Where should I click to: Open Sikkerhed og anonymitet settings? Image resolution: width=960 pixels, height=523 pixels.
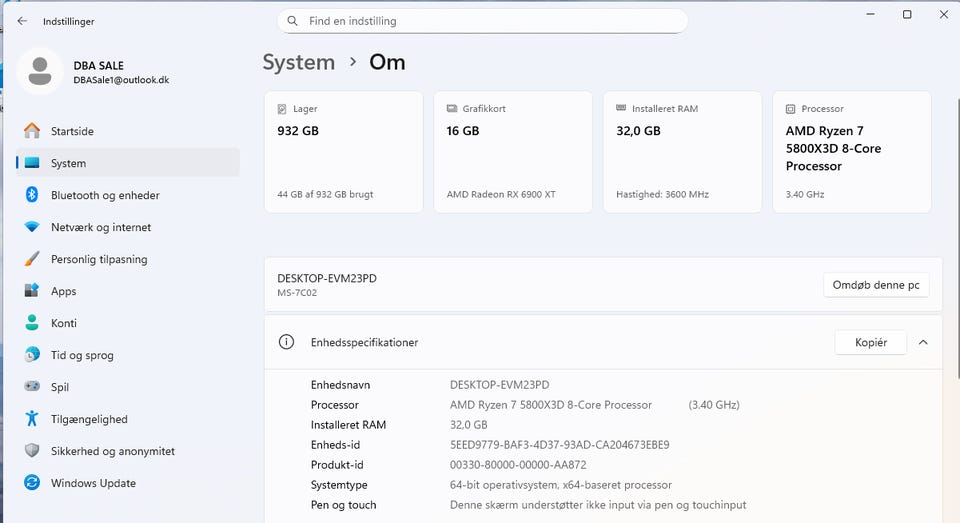pyautogui.click(x=112, y=451)
